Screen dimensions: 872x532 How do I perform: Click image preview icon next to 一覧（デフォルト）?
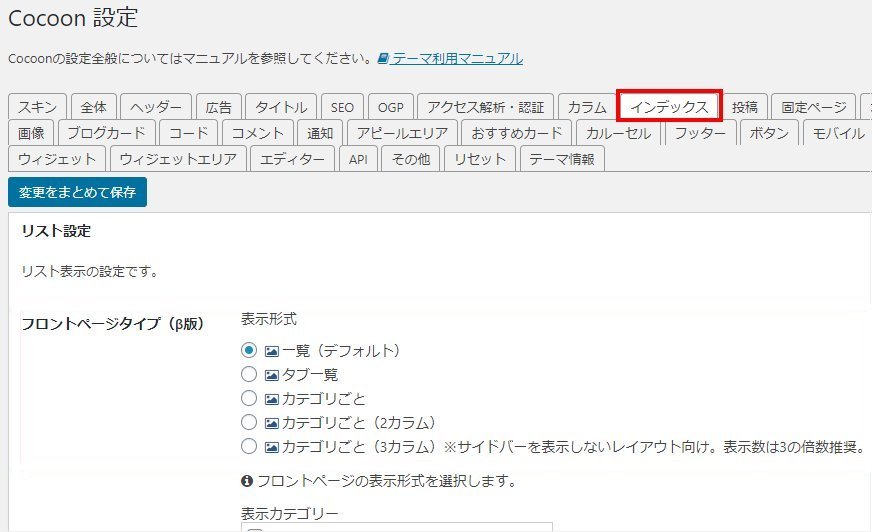click(x=271, y=351)
